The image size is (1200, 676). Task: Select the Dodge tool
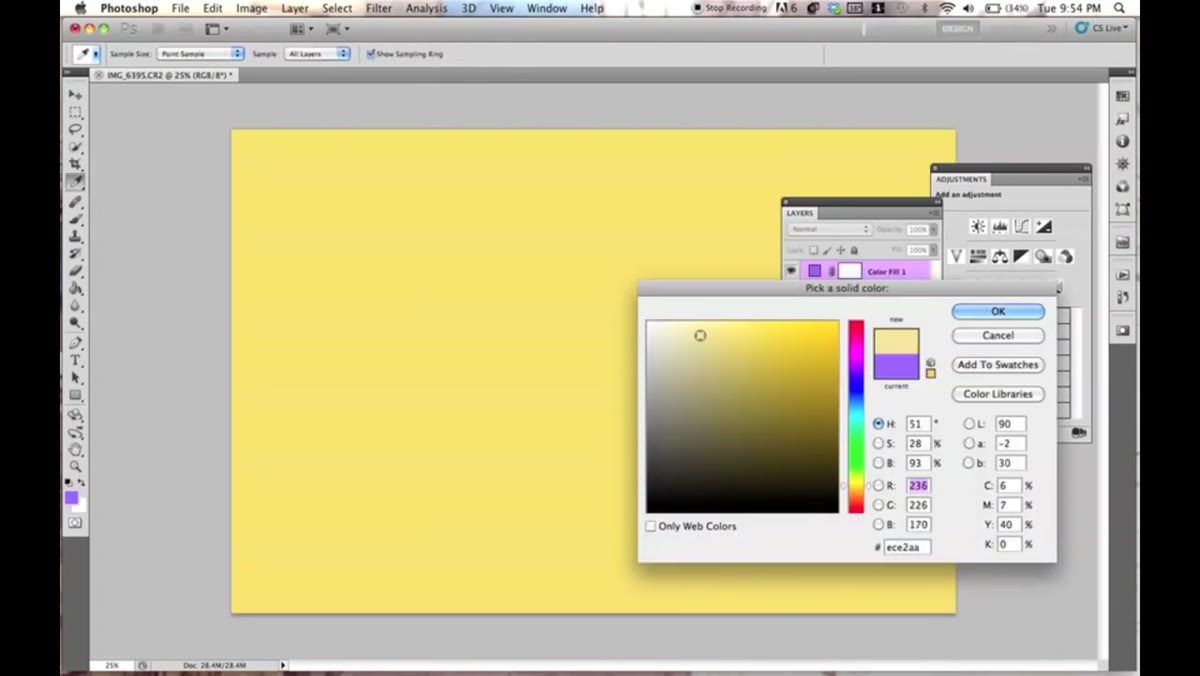pyautogui.click(x=75, y=322)
